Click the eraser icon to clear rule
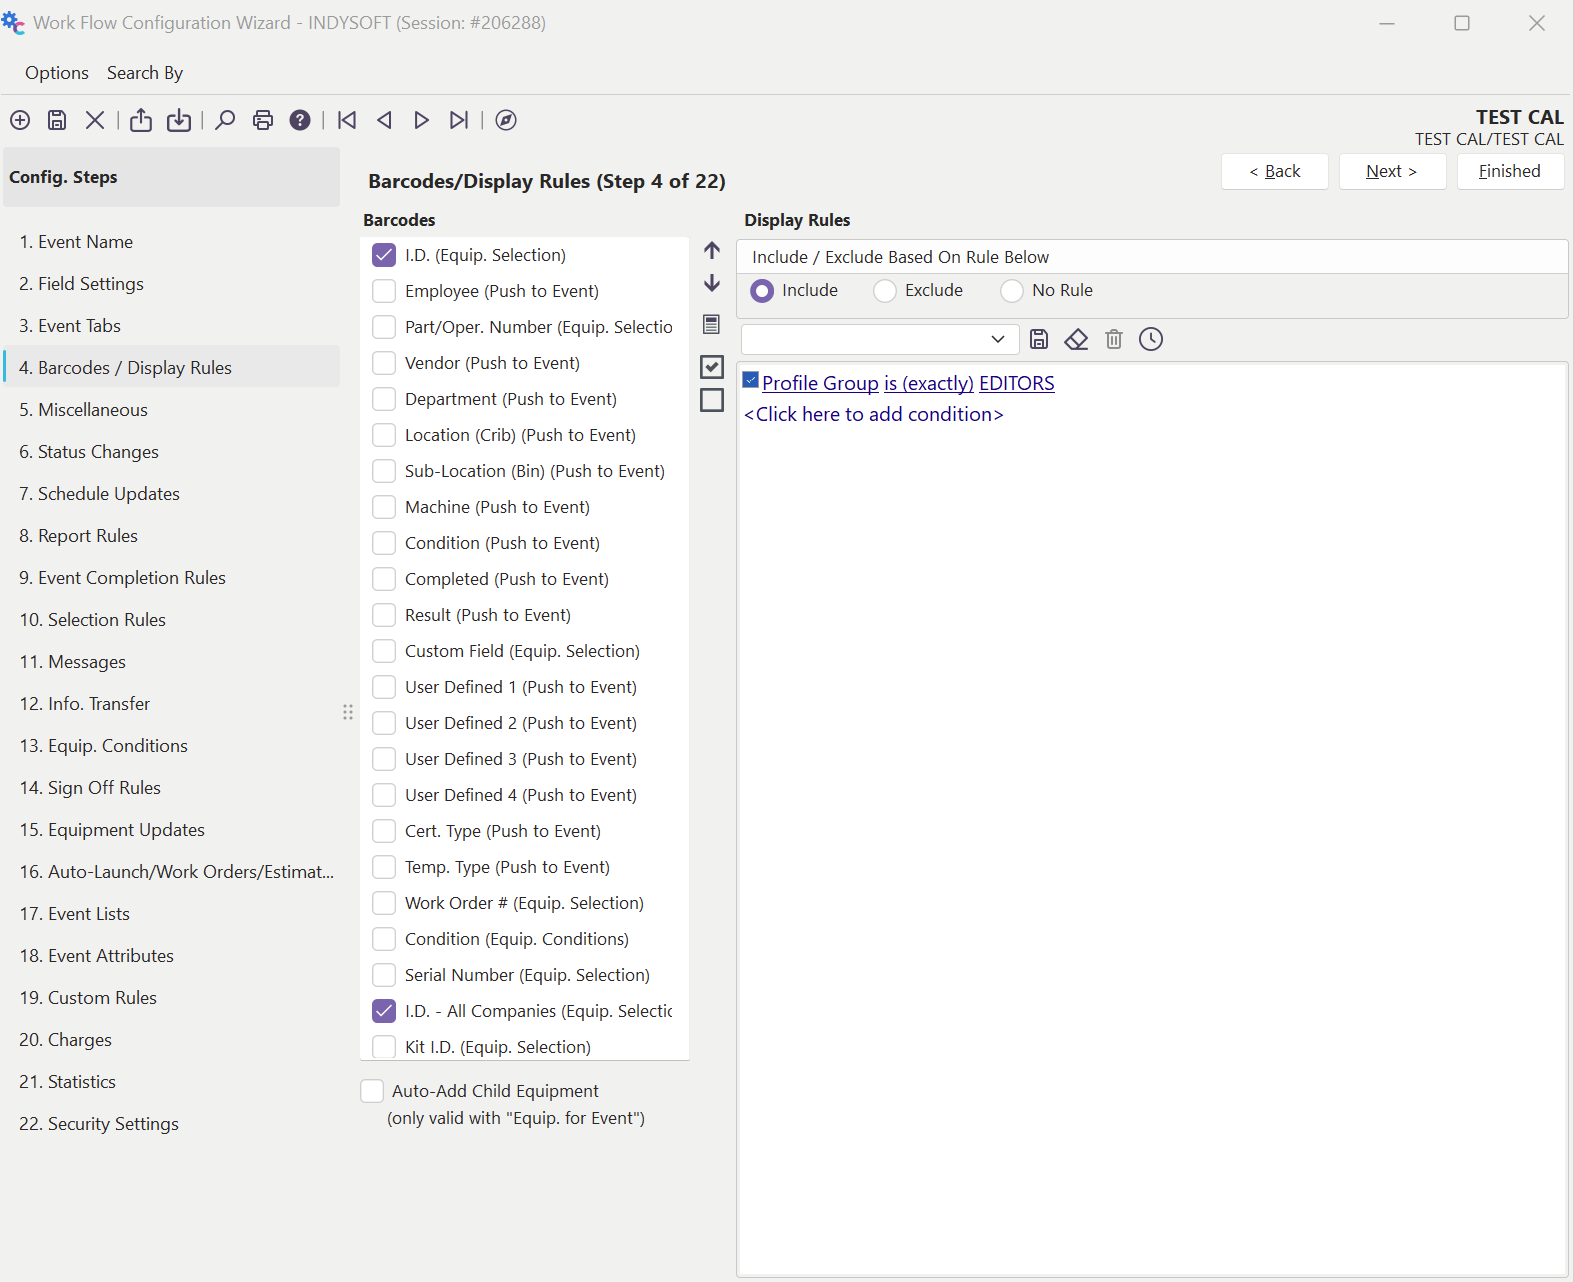The height and width of the screenshot is (1282, 1574). [x=1076, y=340]
